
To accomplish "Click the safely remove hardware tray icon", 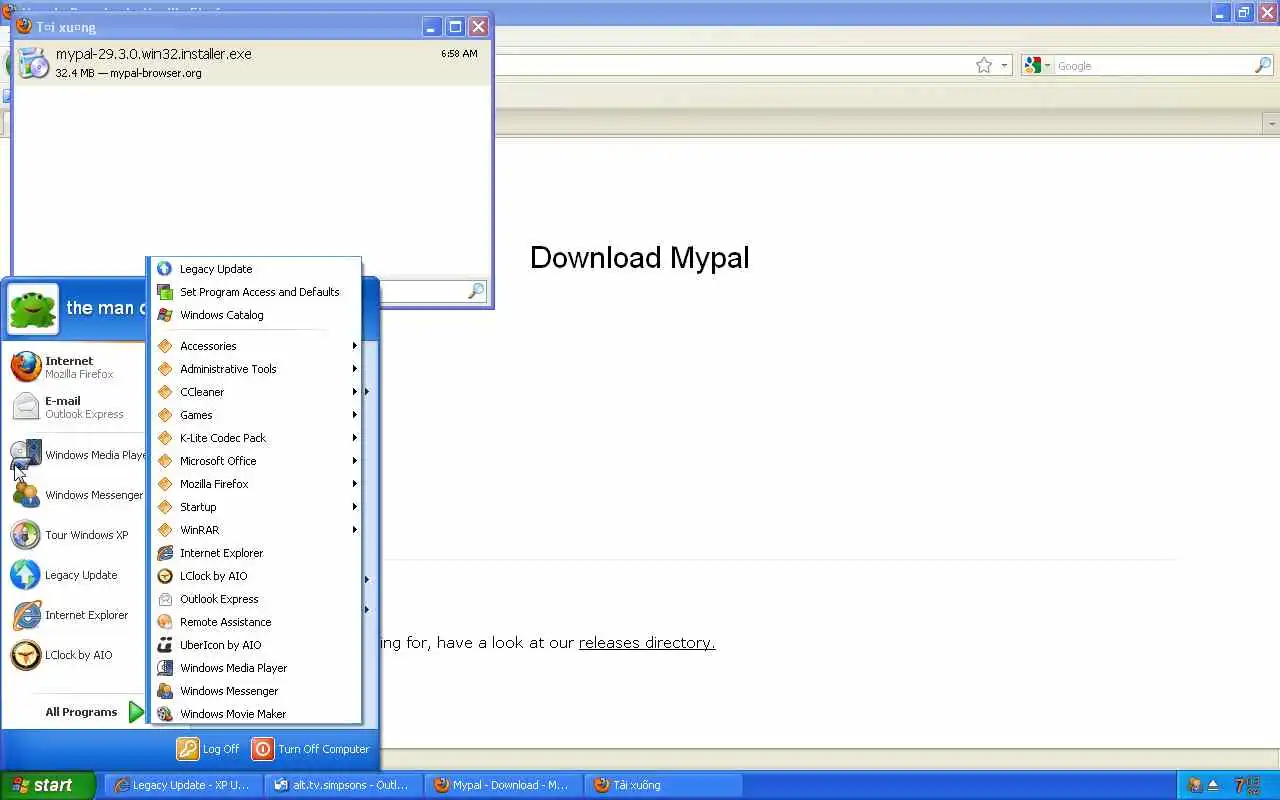I will tap(1214, 785).
